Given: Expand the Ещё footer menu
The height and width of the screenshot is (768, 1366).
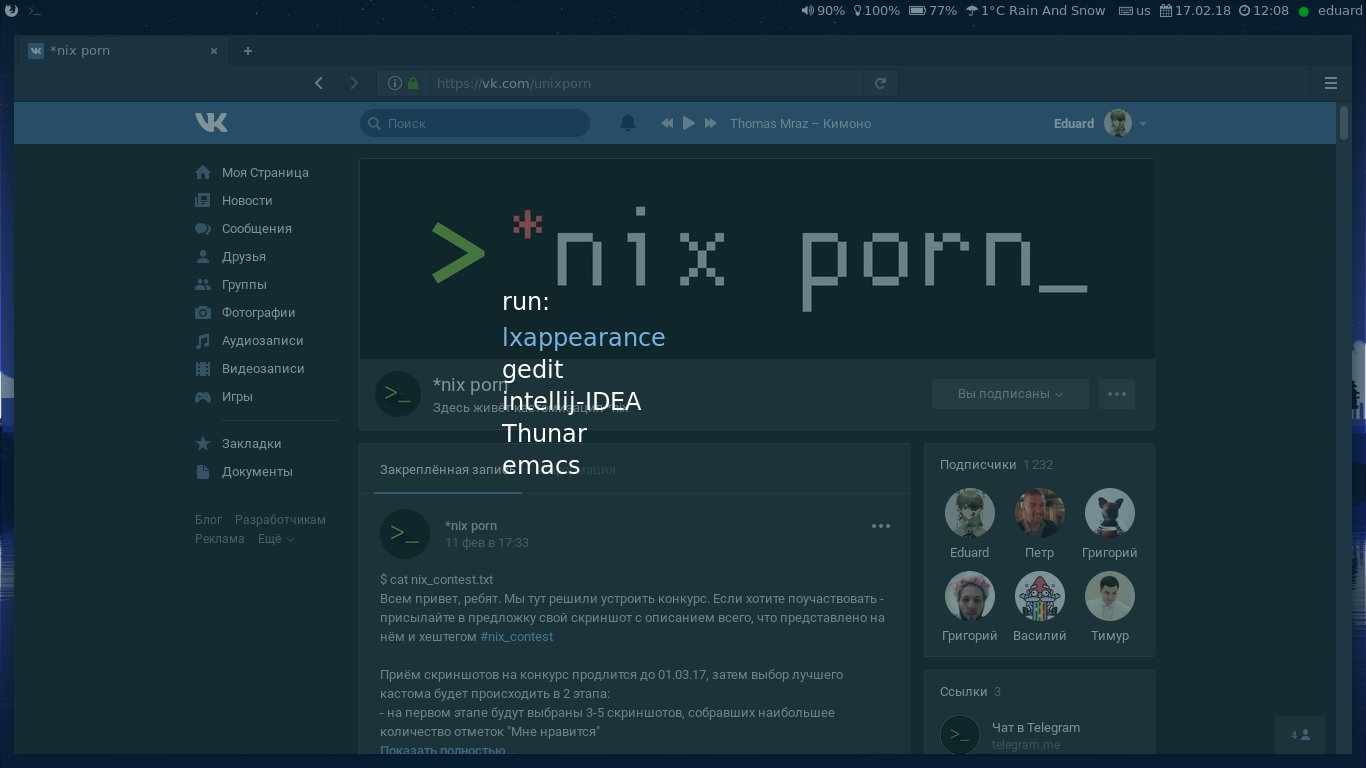Looking at the screenshot, I should point(276,539).
